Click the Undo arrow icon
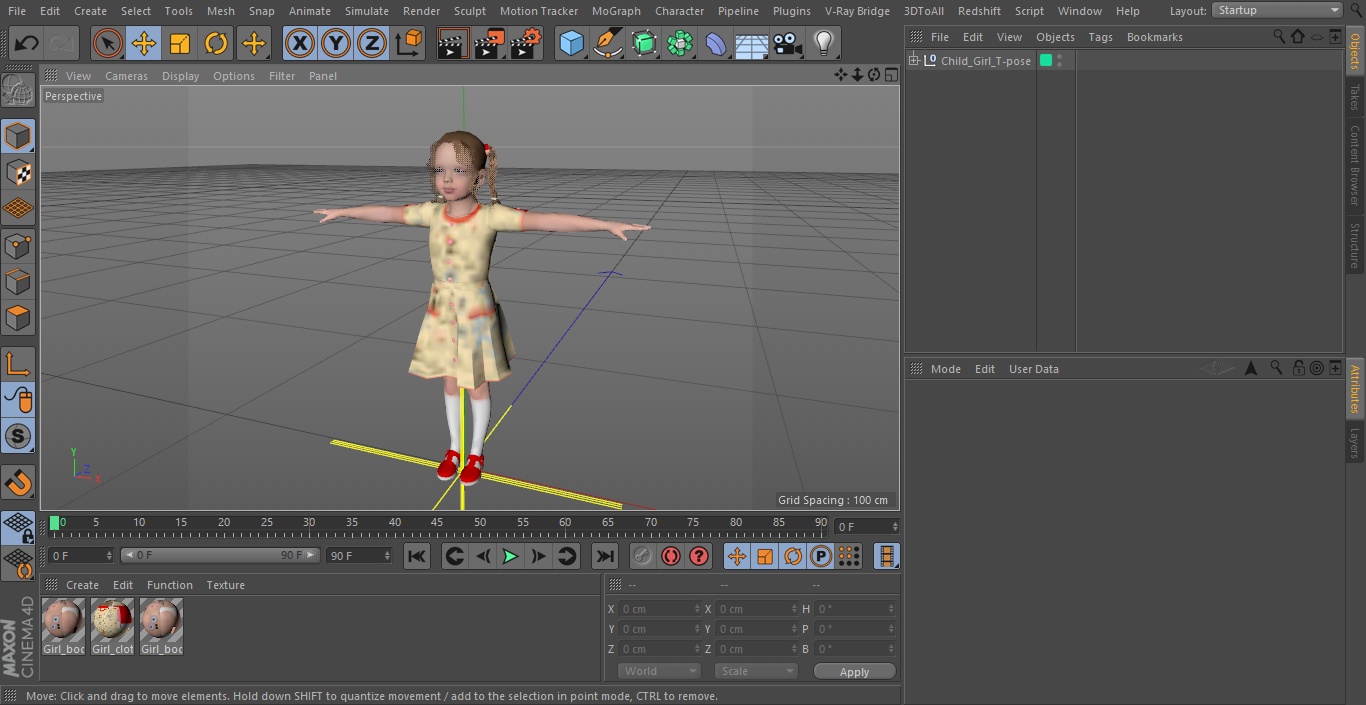 [27, 43]
